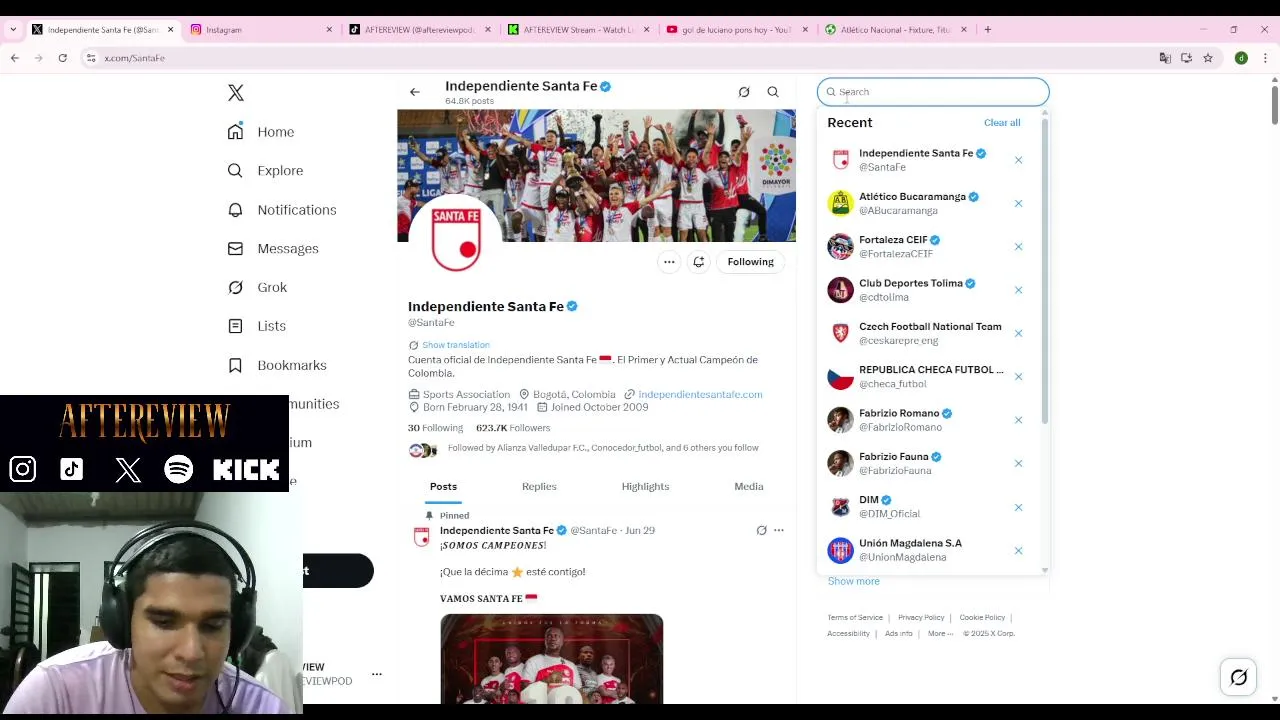This screenshot has height=720, width=1280.
Task: Remove Club Deportes Tolima from recent searches
Action: 1018,290
